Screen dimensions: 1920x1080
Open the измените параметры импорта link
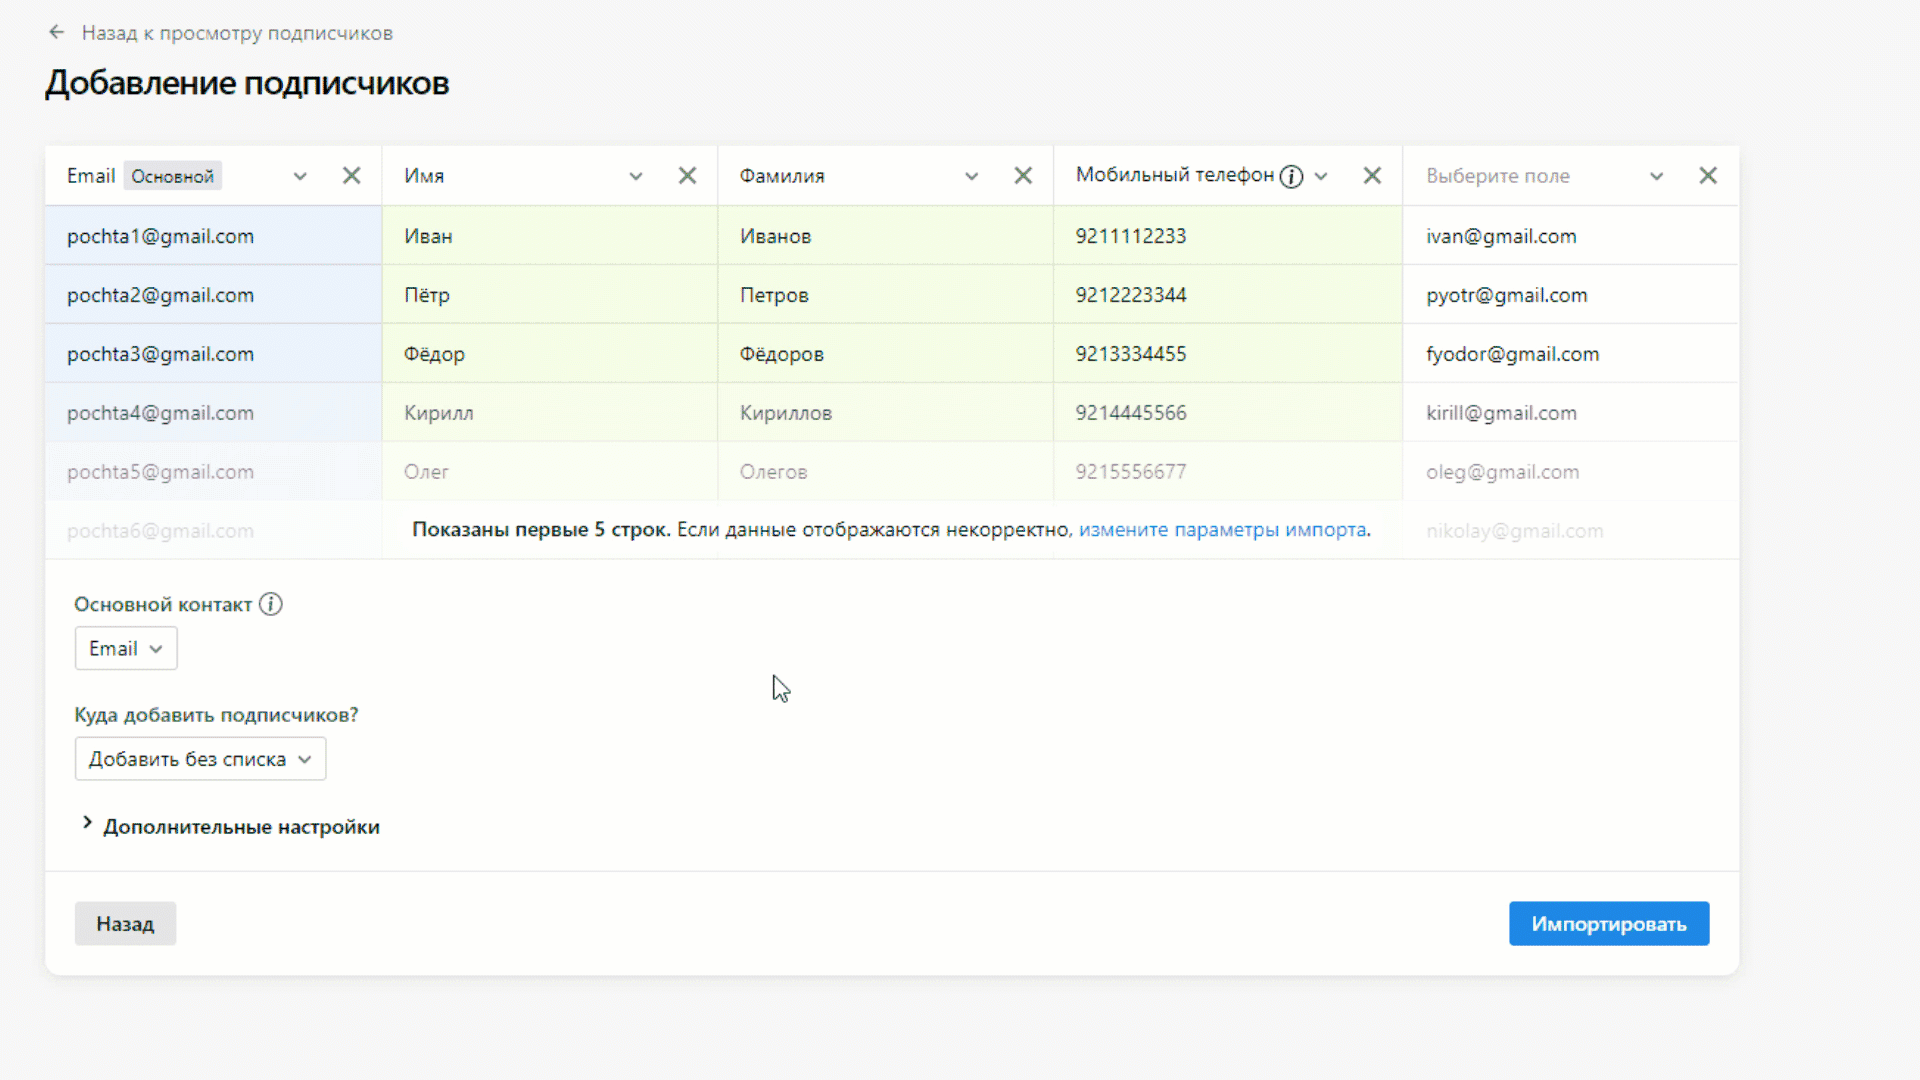pos(1222,530)
